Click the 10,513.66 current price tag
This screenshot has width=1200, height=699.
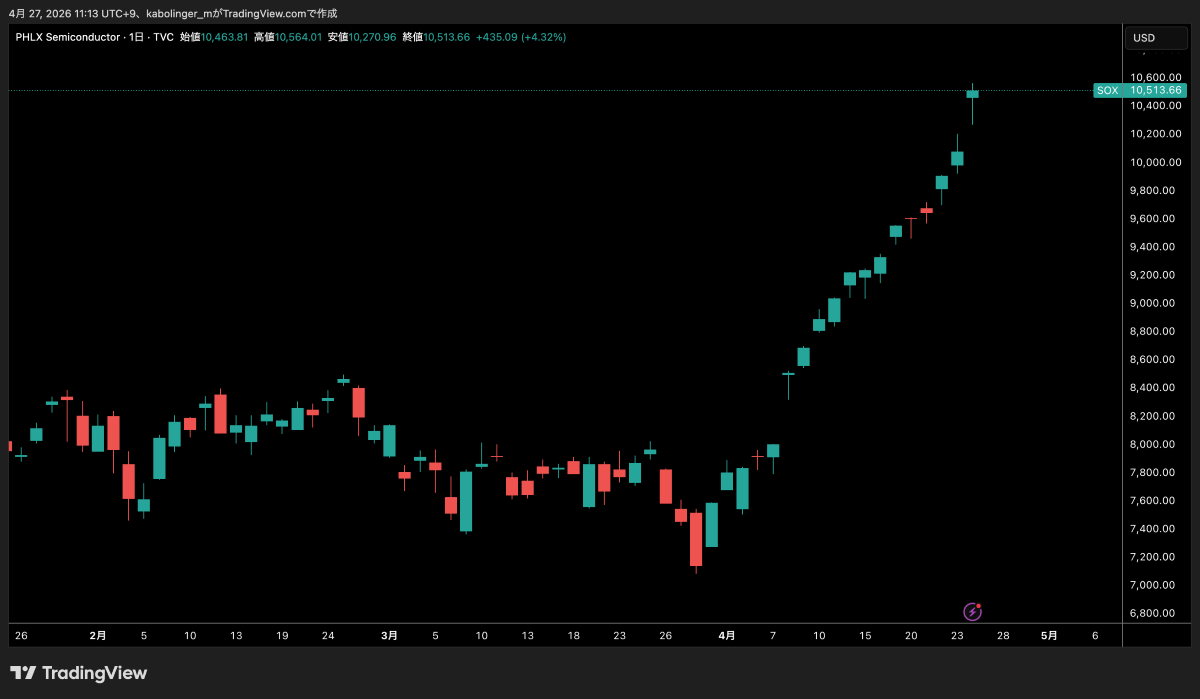coord(1156,90)
